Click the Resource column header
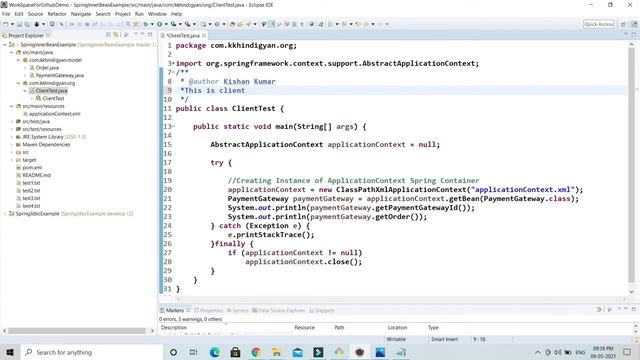 (304, 327)
